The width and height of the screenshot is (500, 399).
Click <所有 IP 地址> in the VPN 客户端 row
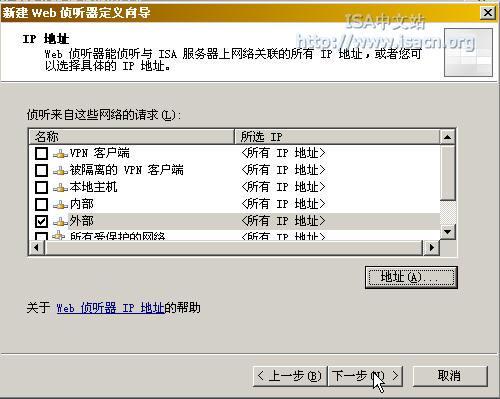pyautogui.click(x=283, y=153)
